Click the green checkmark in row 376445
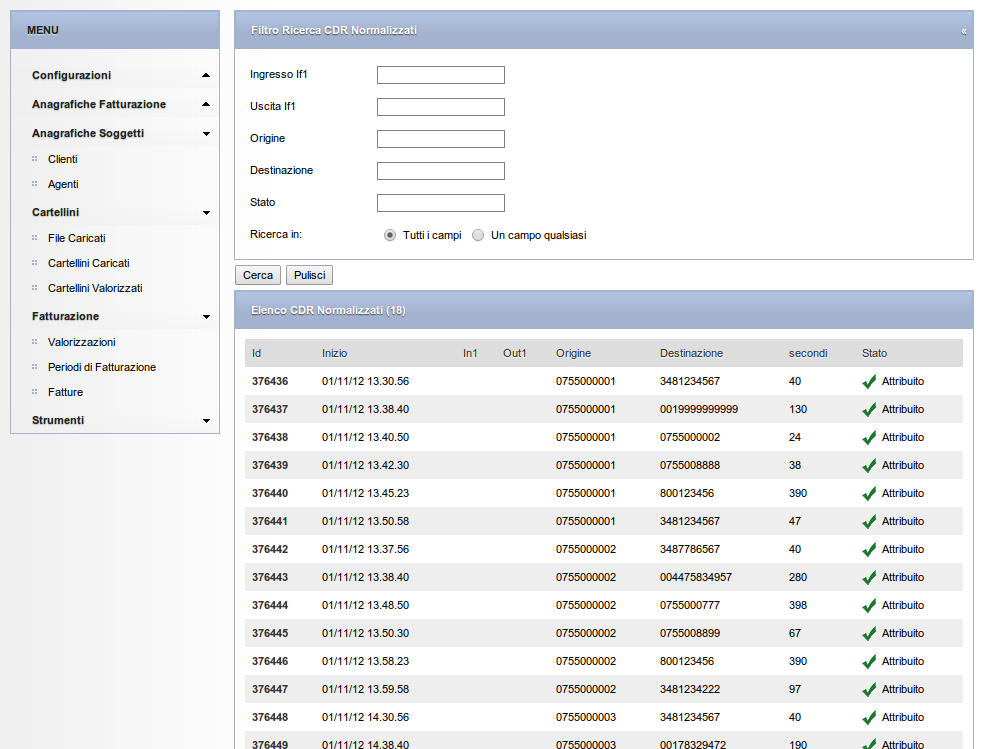The image size is (984, 749). point(869,634)
